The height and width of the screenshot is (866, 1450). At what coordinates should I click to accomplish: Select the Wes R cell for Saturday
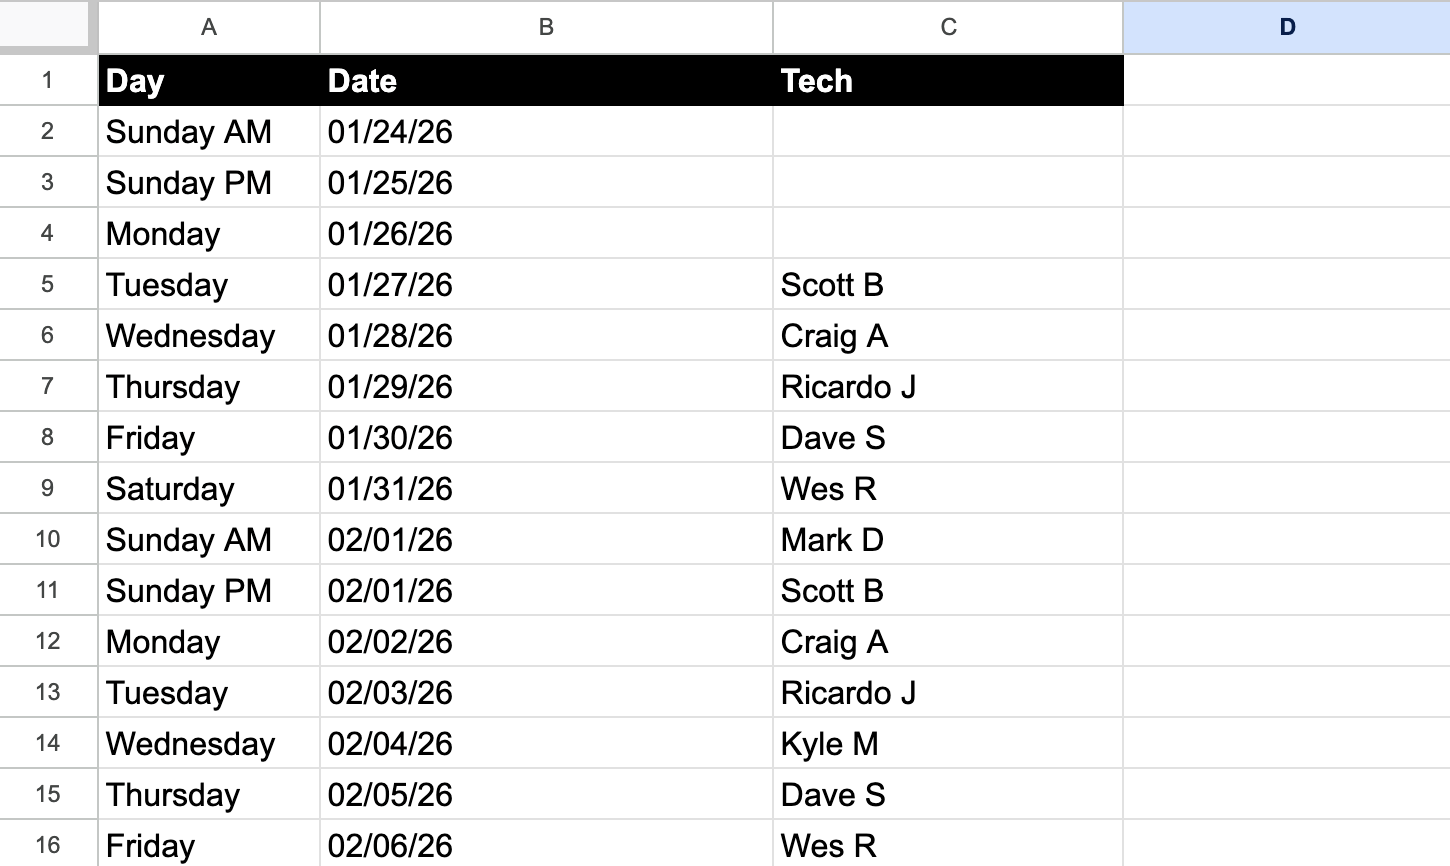click(x=946, y=488)
